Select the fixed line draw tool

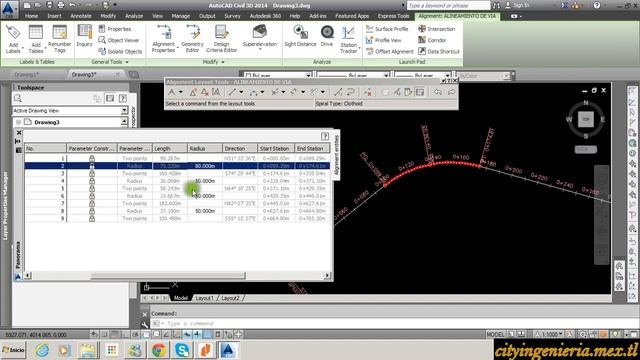click(x=232, y=92)
